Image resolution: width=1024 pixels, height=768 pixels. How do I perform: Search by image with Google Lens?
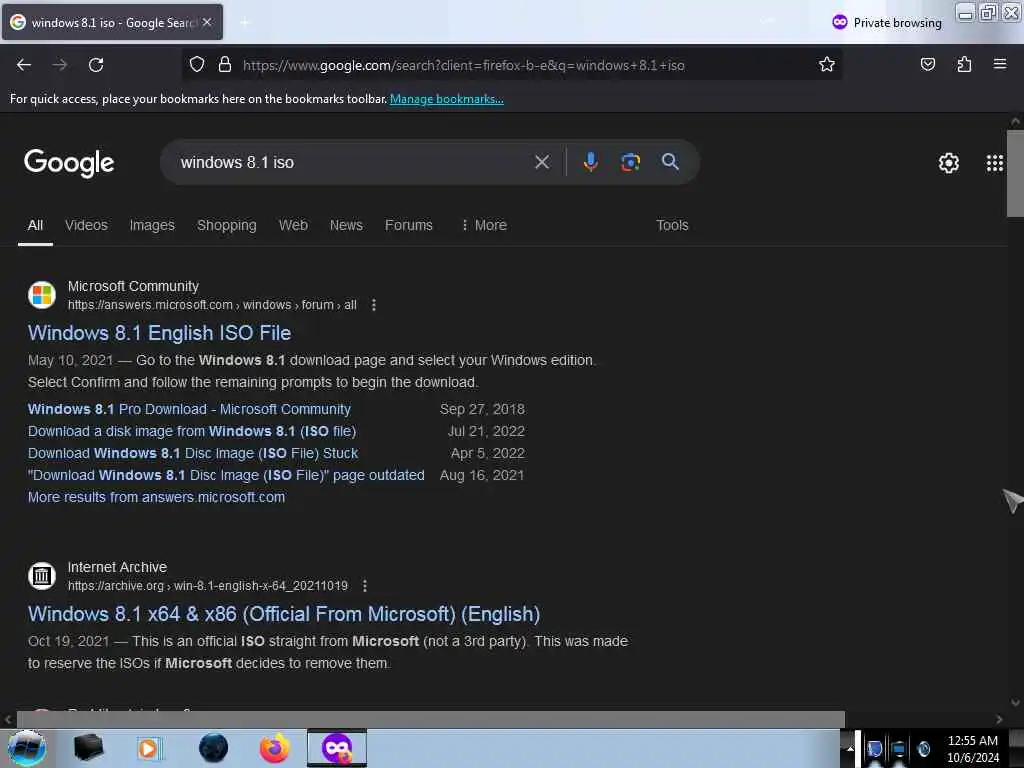click(x=630, y=162)
